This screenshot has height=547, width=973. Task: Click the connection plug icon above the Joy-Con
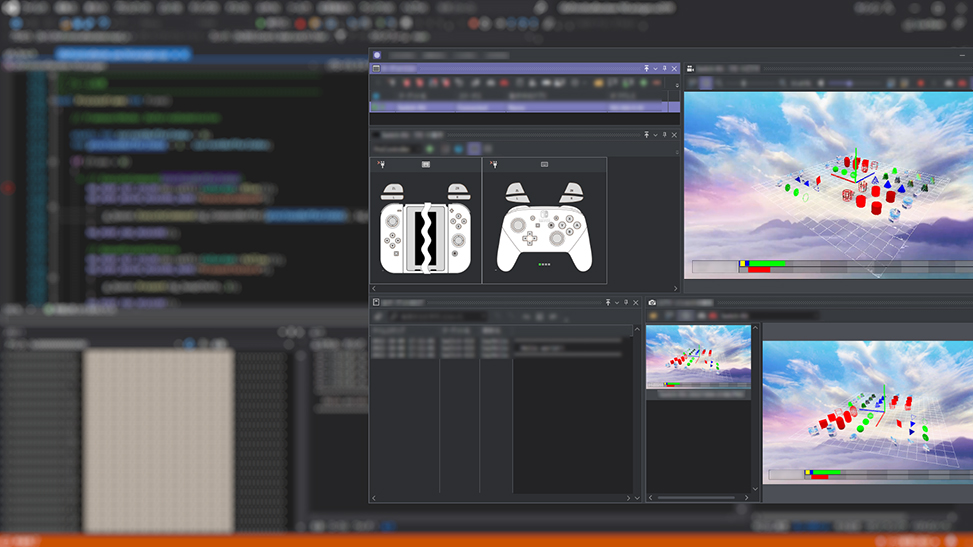pos(381,164)
